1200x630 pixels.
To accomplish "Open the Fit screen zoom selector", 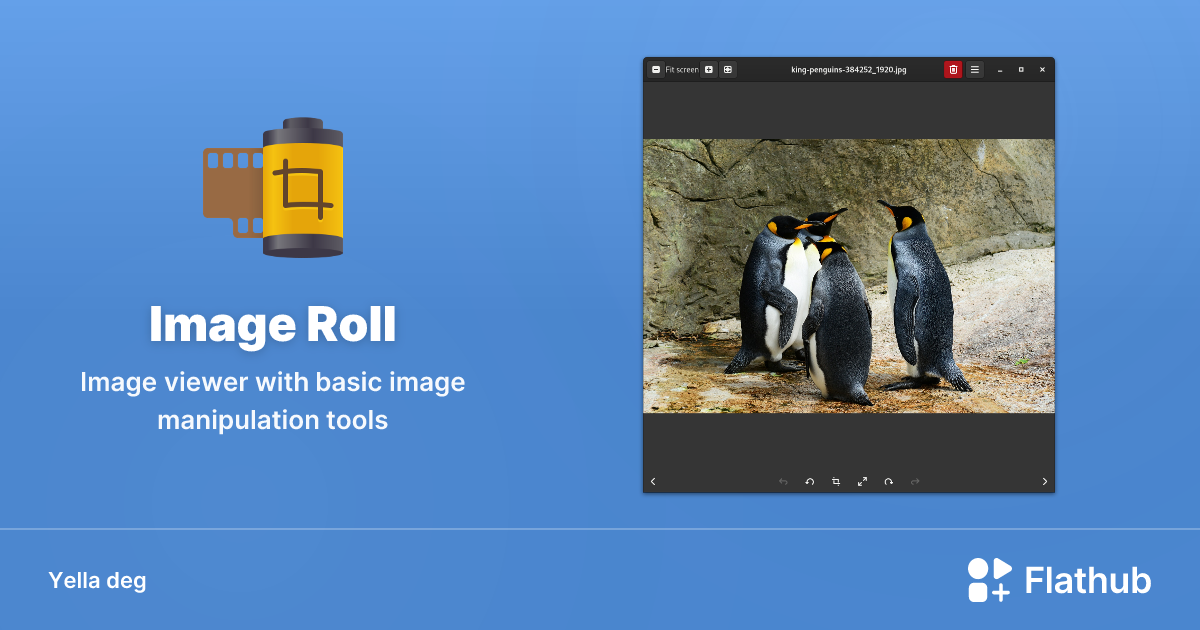I will 681,69.
